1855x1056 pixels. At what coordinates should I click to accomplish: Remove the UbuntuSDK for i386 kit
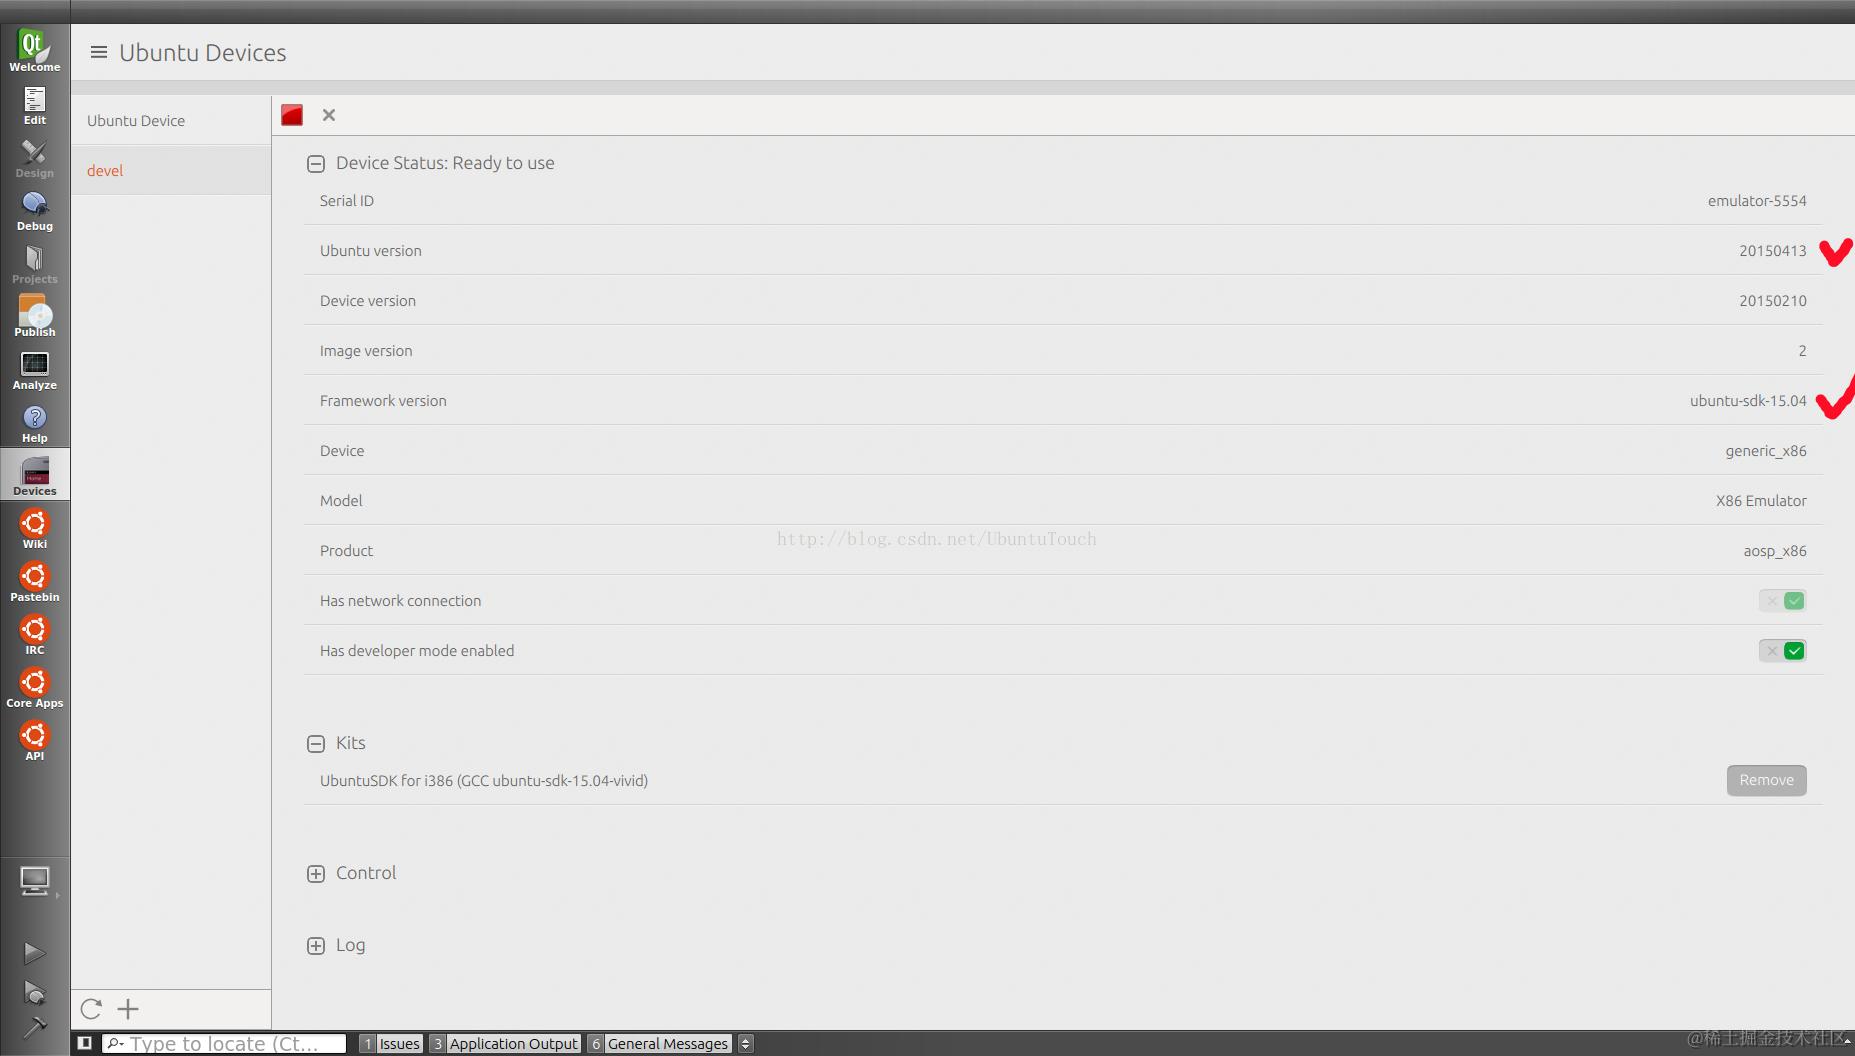(1766, 780)
